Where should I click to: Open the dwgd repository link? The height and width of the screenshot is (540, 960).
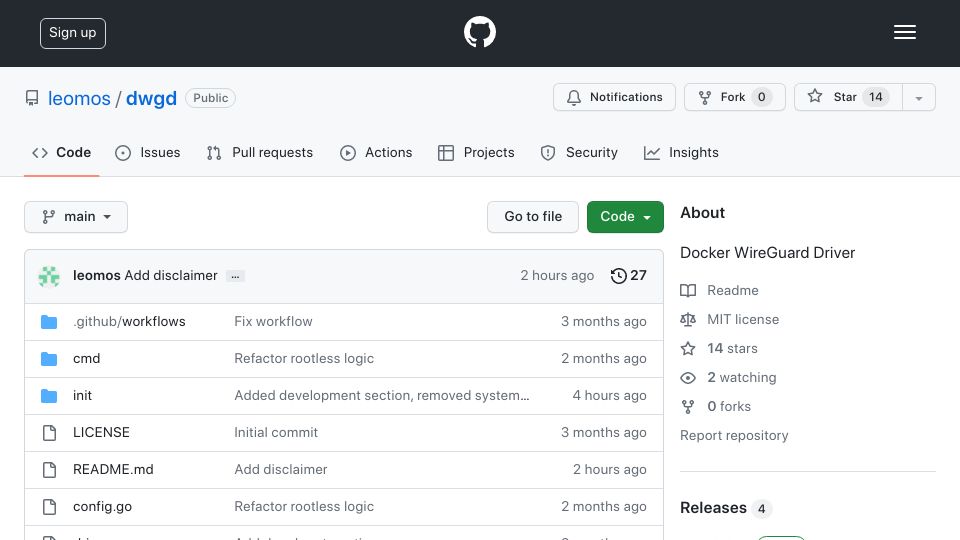tap(151, 98)
